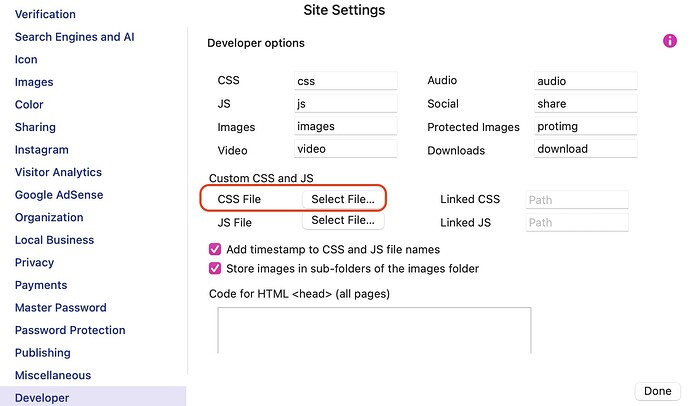Edit the Audio folder name field
Image resolution: width=690 pixels, height=406 pixels.
[586, 80]
